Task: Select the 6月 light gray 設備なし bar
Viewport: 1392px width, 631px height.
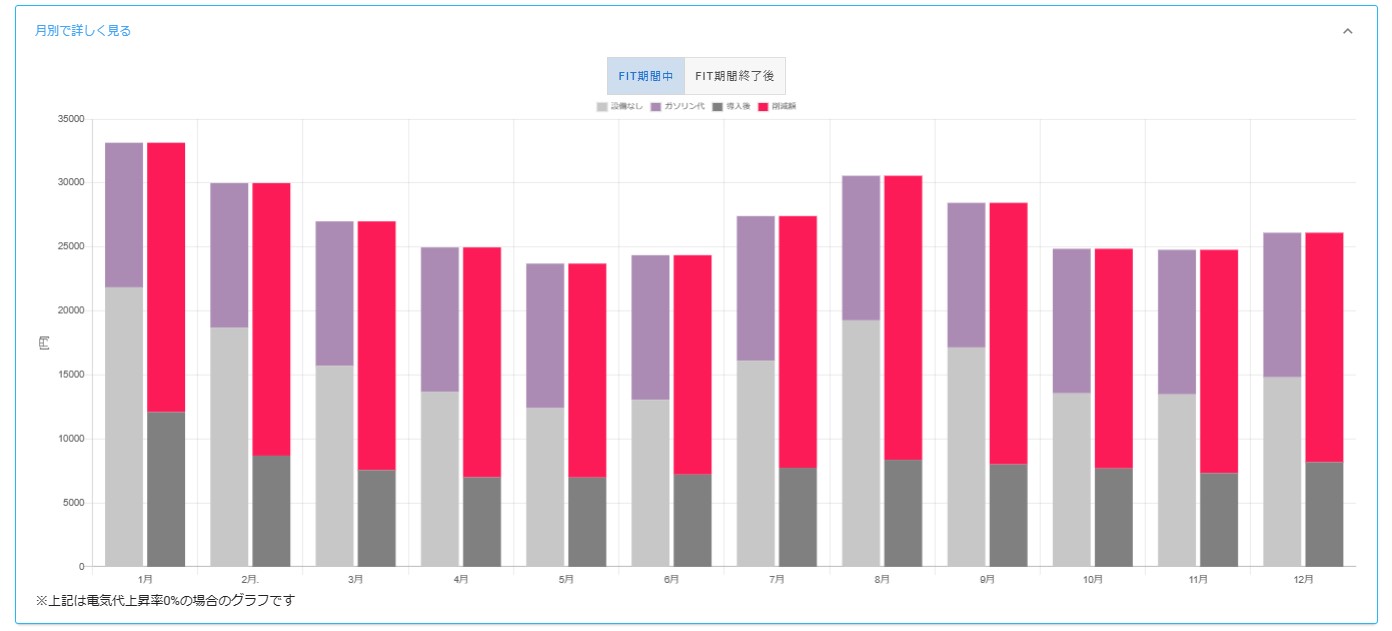Action: pos(651,483)
